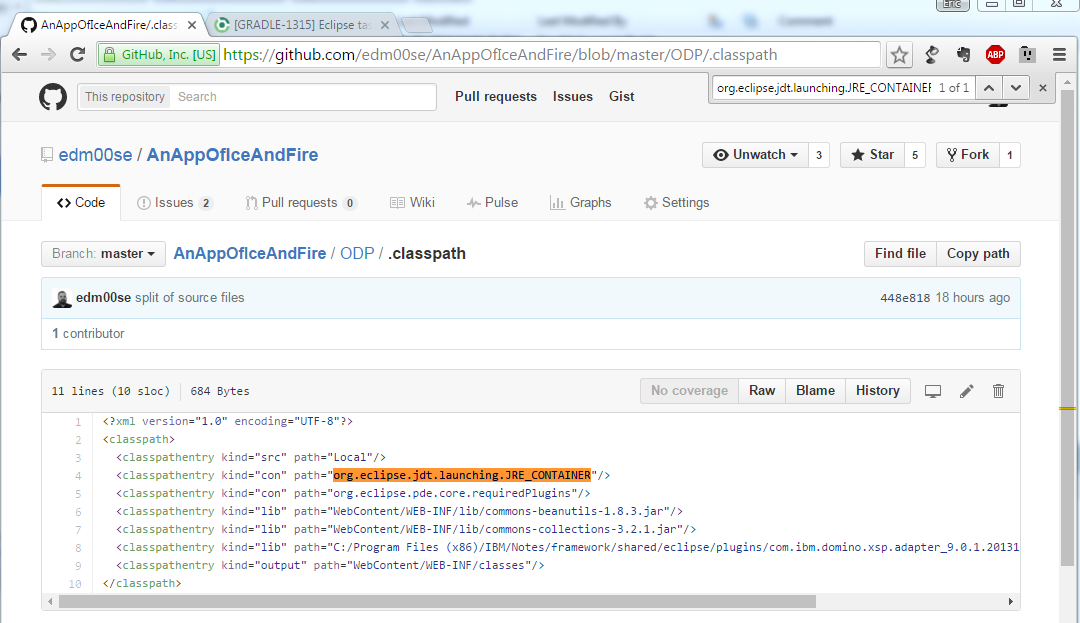Click stargazers count 5
This screenshot has width=1080, height=623.
coord(915,155)
